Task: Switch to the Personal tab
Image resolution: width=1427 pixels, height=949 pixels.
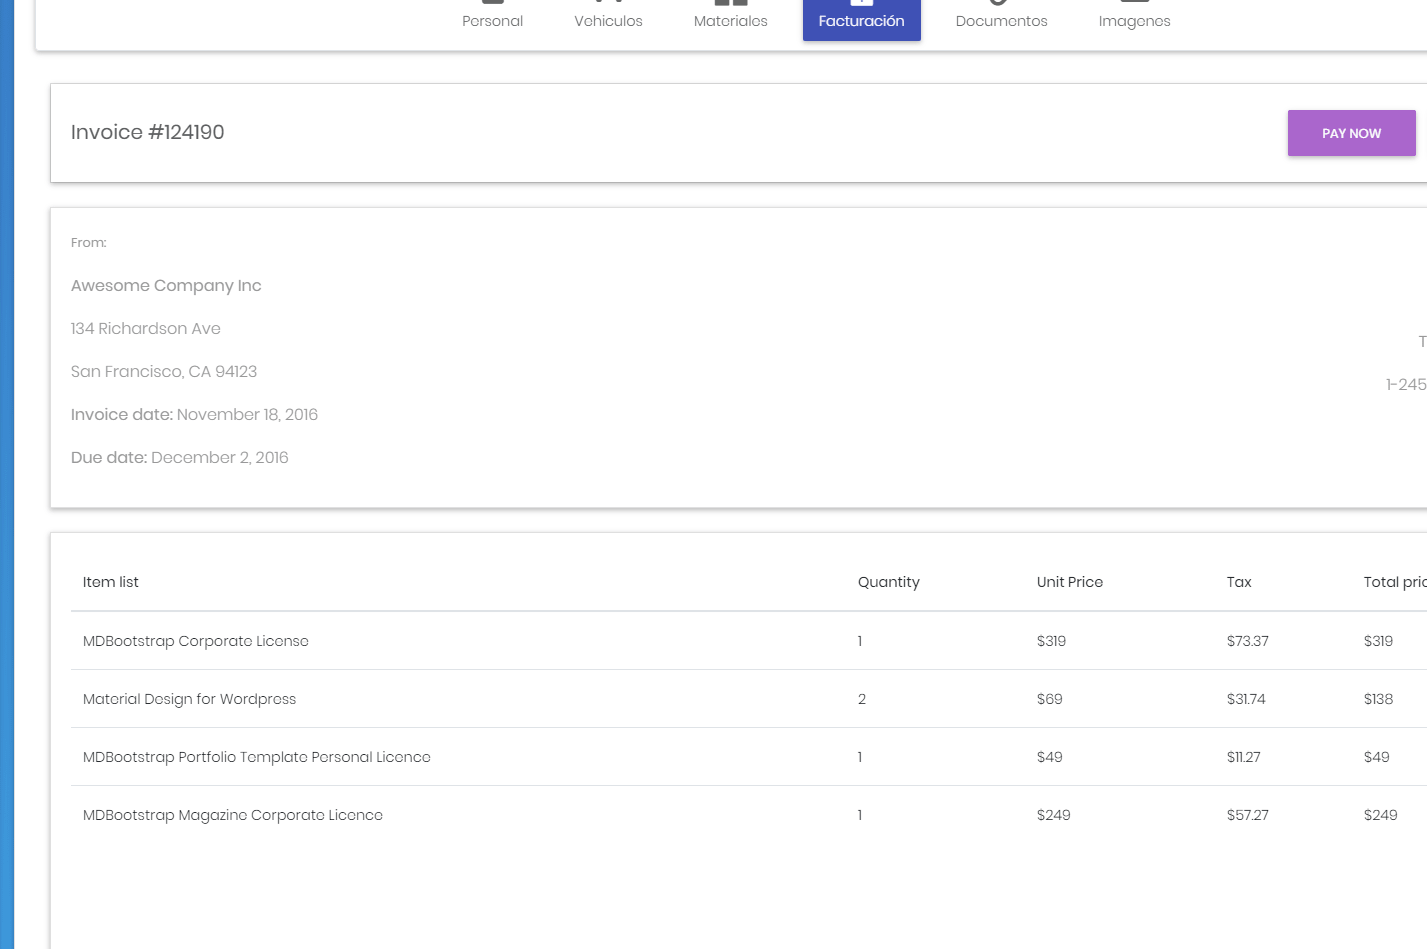Action: [492, 20]
